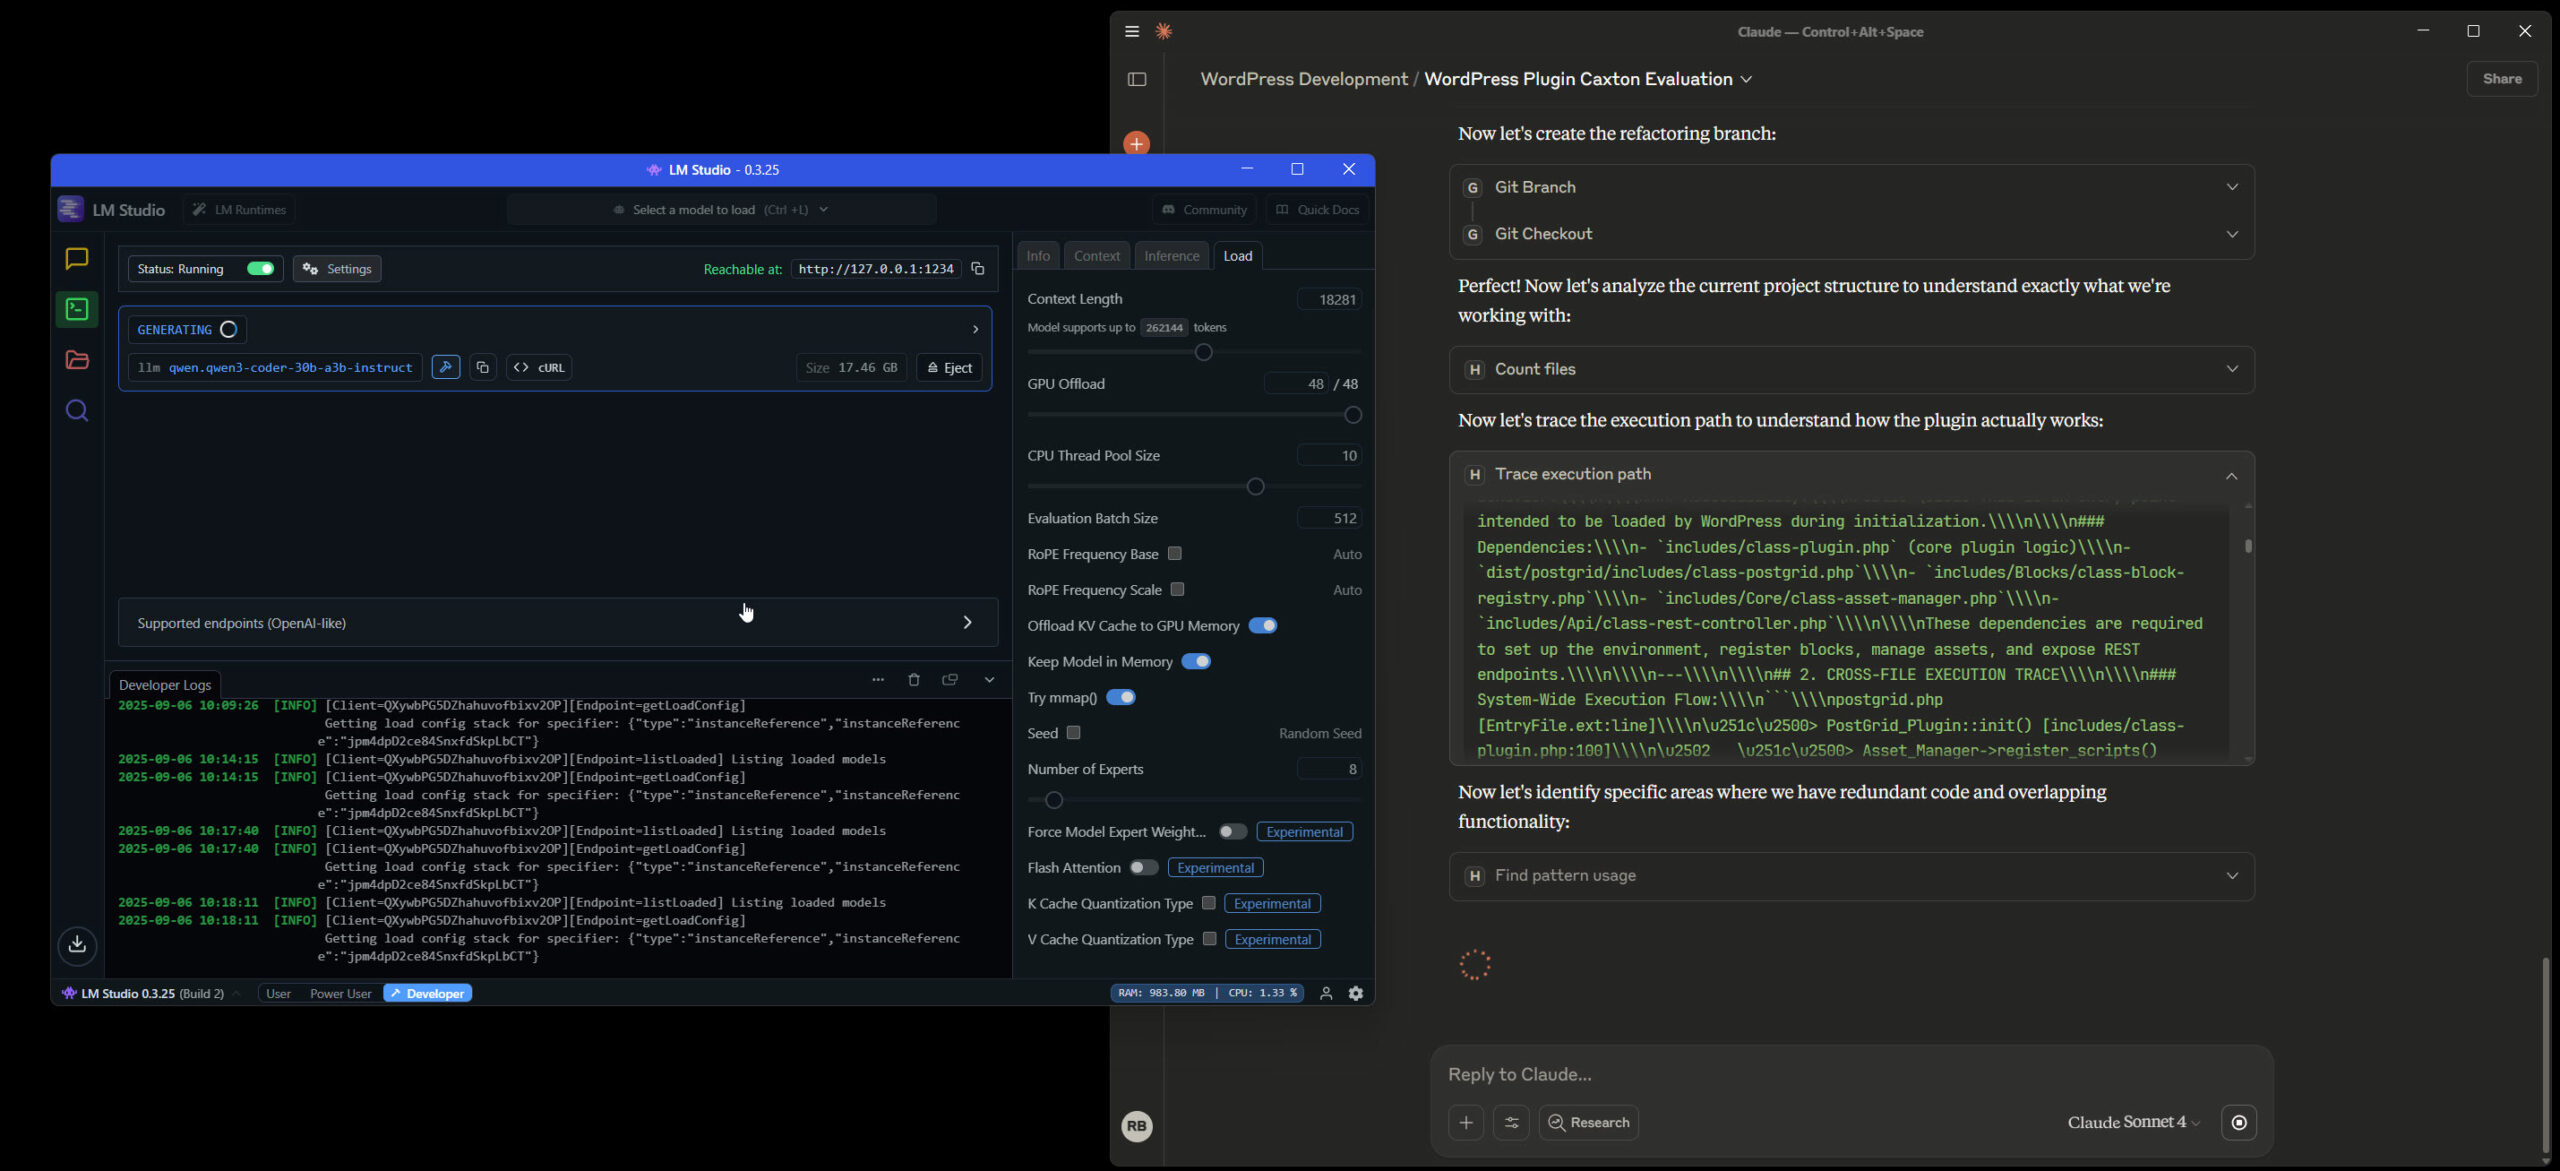Eject the loaded qwen3-coder model
The height and width of the screenshot is (1171, 2560).
point(949,368)
